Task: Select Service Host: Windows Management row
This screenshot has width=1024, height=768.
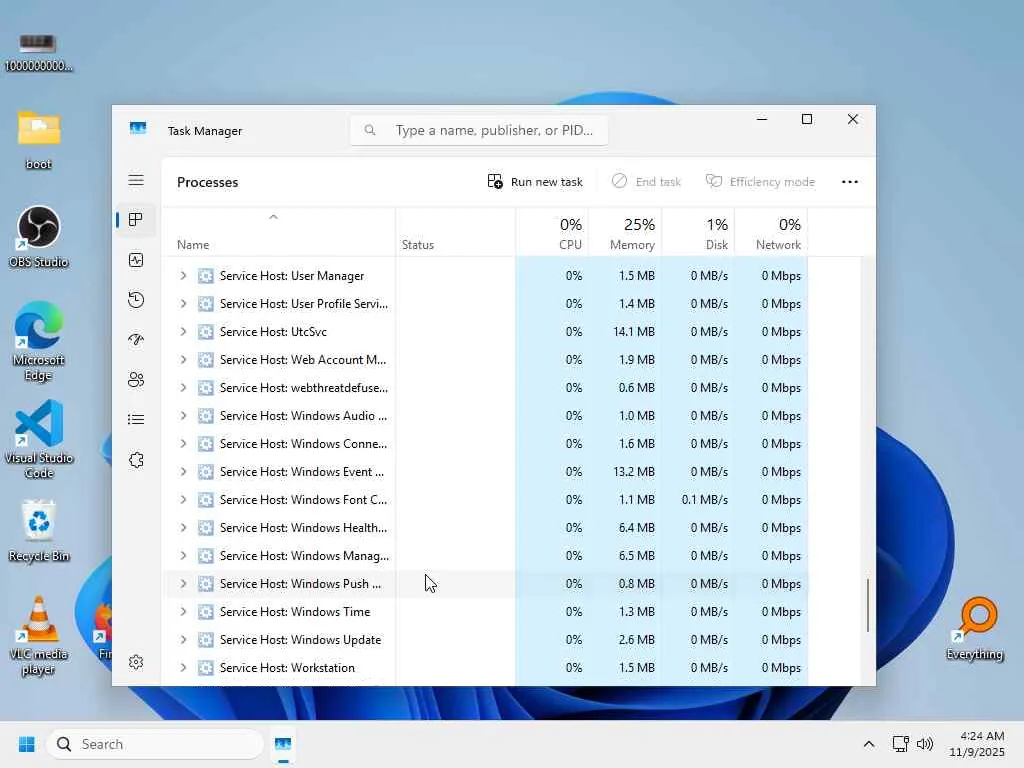Action: tap(485, 556)
